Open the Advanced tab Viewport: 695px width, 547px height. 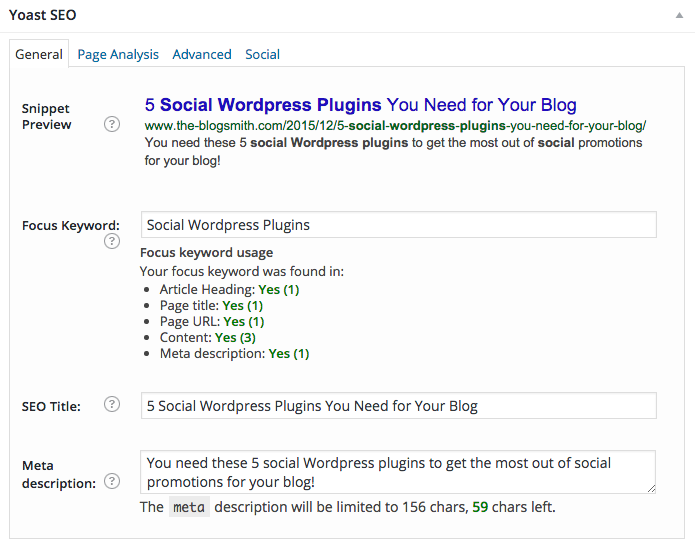pyautogui.click(x=202, y=55)
